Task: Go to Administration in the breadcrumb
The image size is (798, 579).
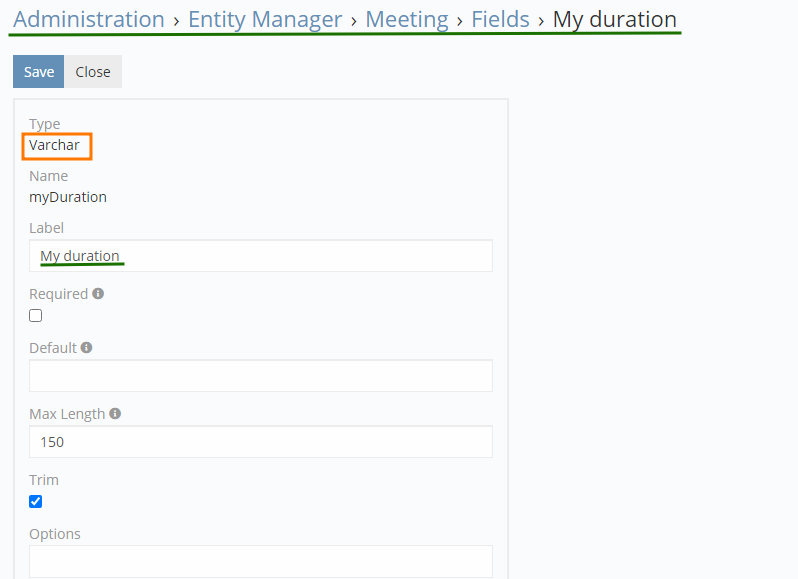Action: (x=89, y=19)
